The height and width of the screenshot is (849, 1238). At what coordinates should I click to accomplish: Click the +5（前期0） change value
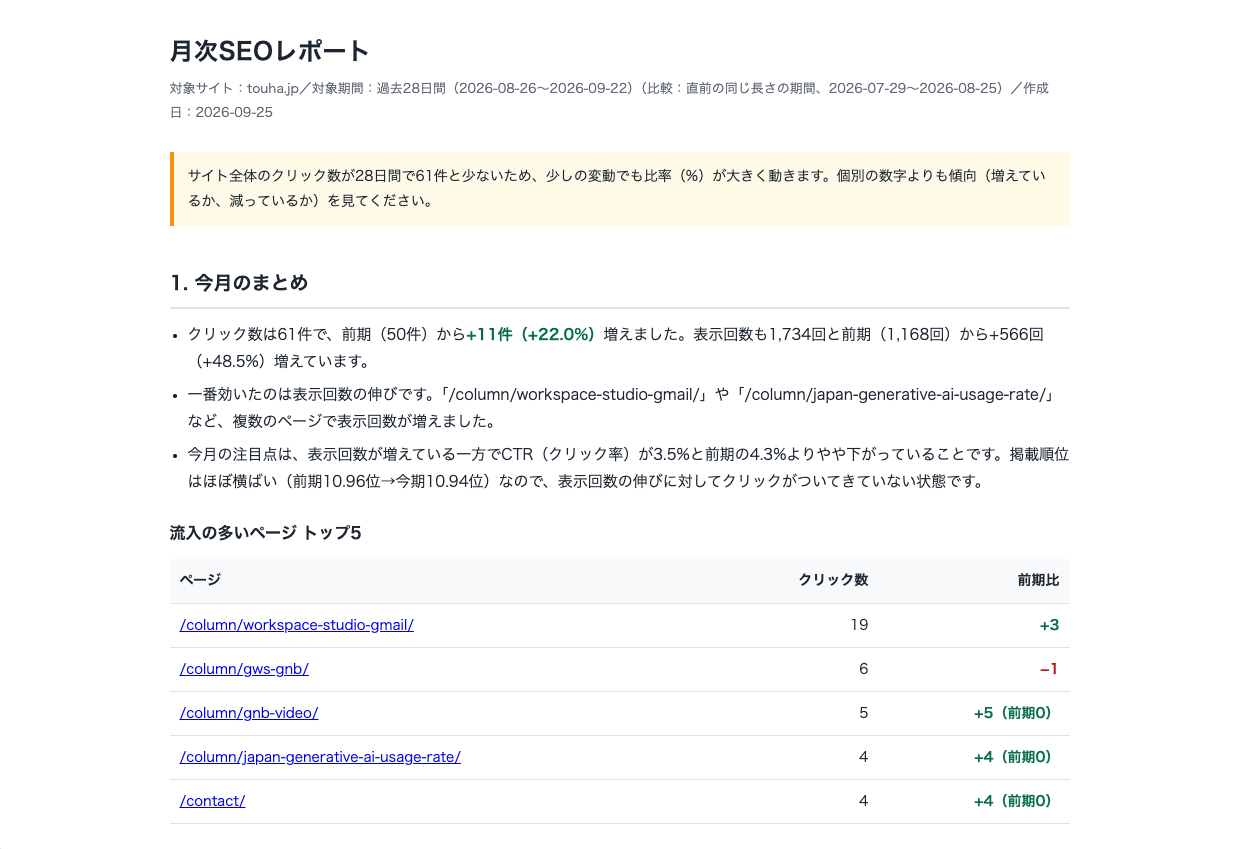(1016, 713)
